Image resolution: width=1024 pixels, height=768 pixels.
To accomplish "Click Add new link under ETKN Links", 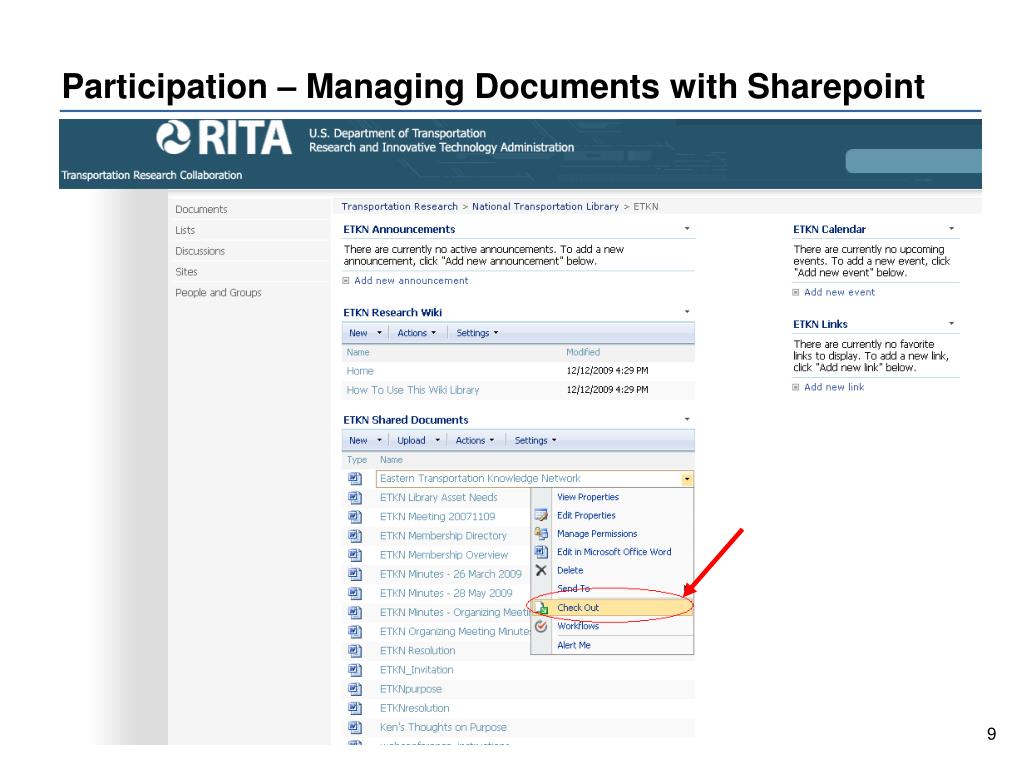I will (834, 387).
